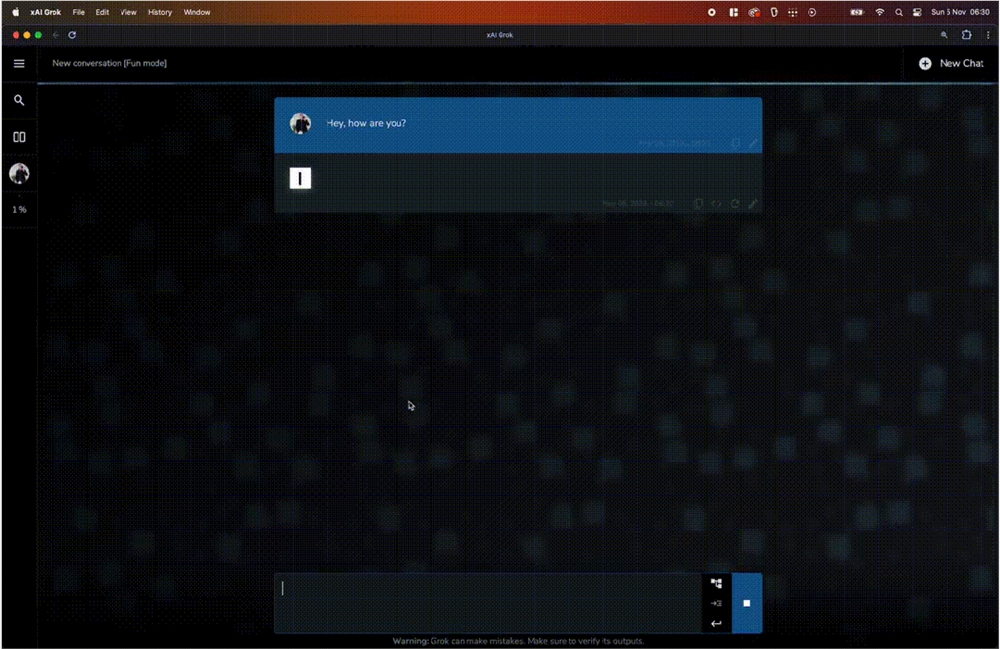
Task: Open the extensions puzzle icon menu
Action: coord(966,34)
